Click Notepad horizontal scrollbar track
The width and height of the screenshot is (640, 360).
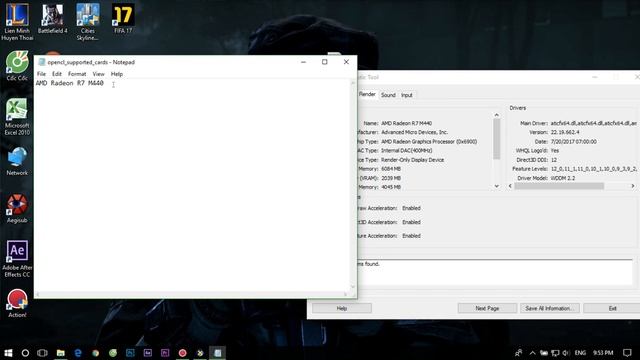pyautogui.click(x=192, y=294)
